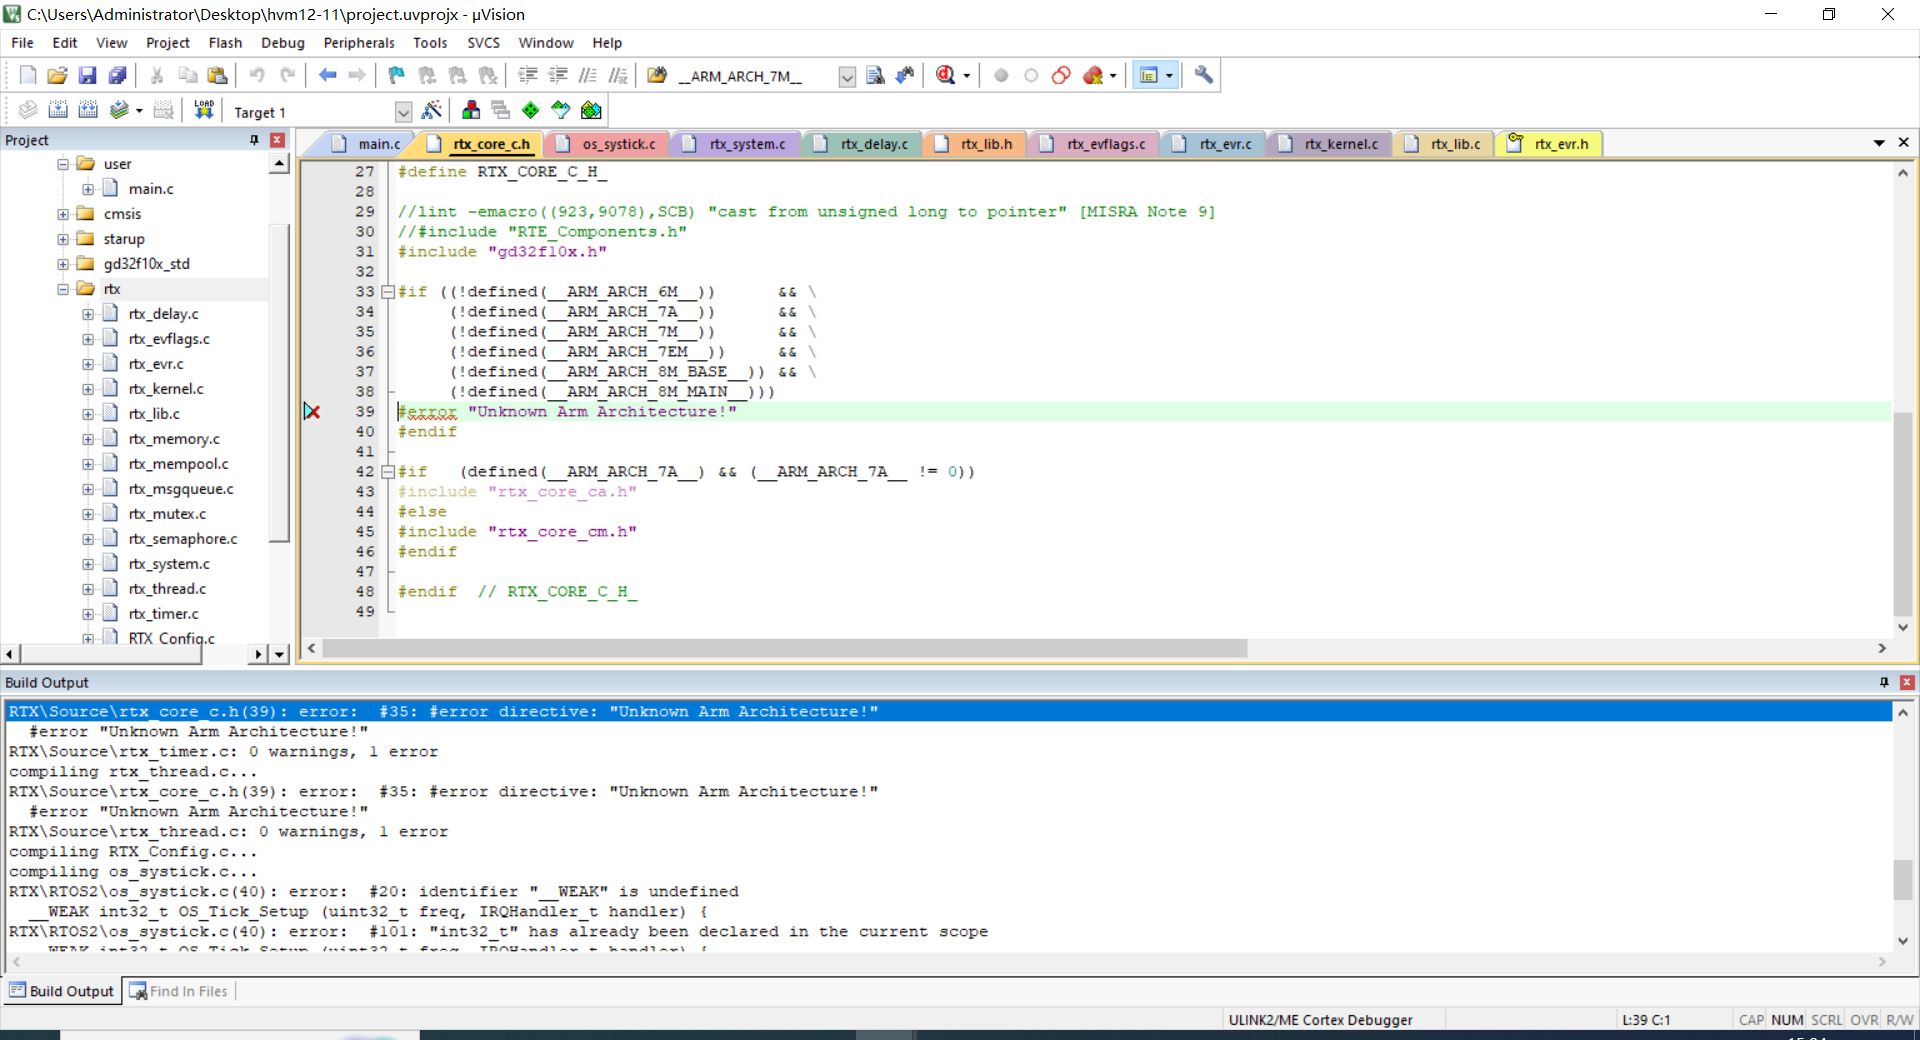Indent the selected lines
Viewport: 1920px width, 1040px height.
(528, 75)
